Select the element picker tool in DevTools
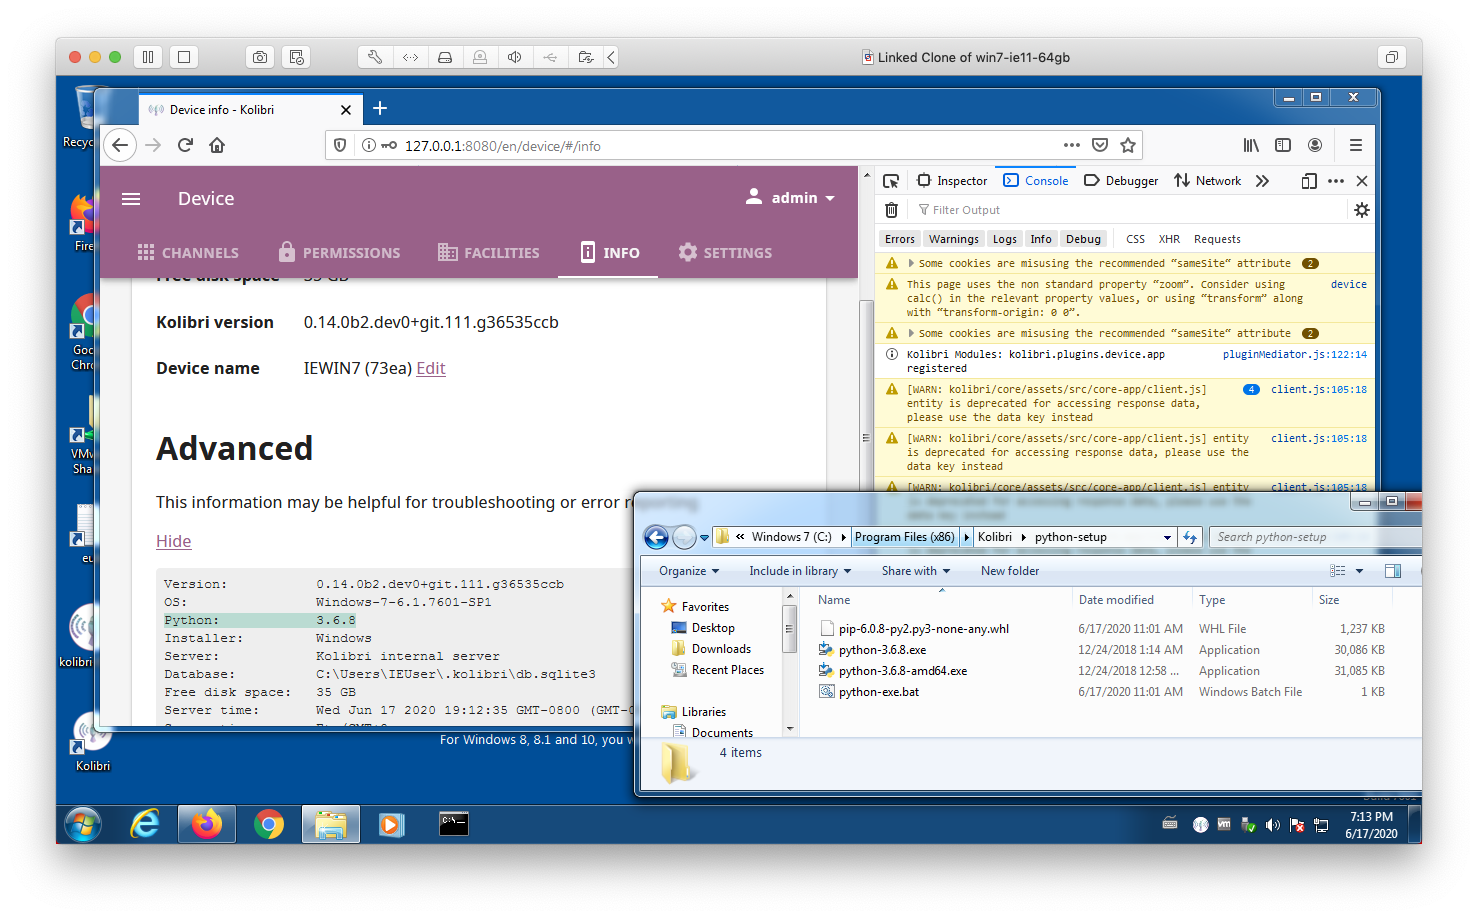 click(890, 180)
